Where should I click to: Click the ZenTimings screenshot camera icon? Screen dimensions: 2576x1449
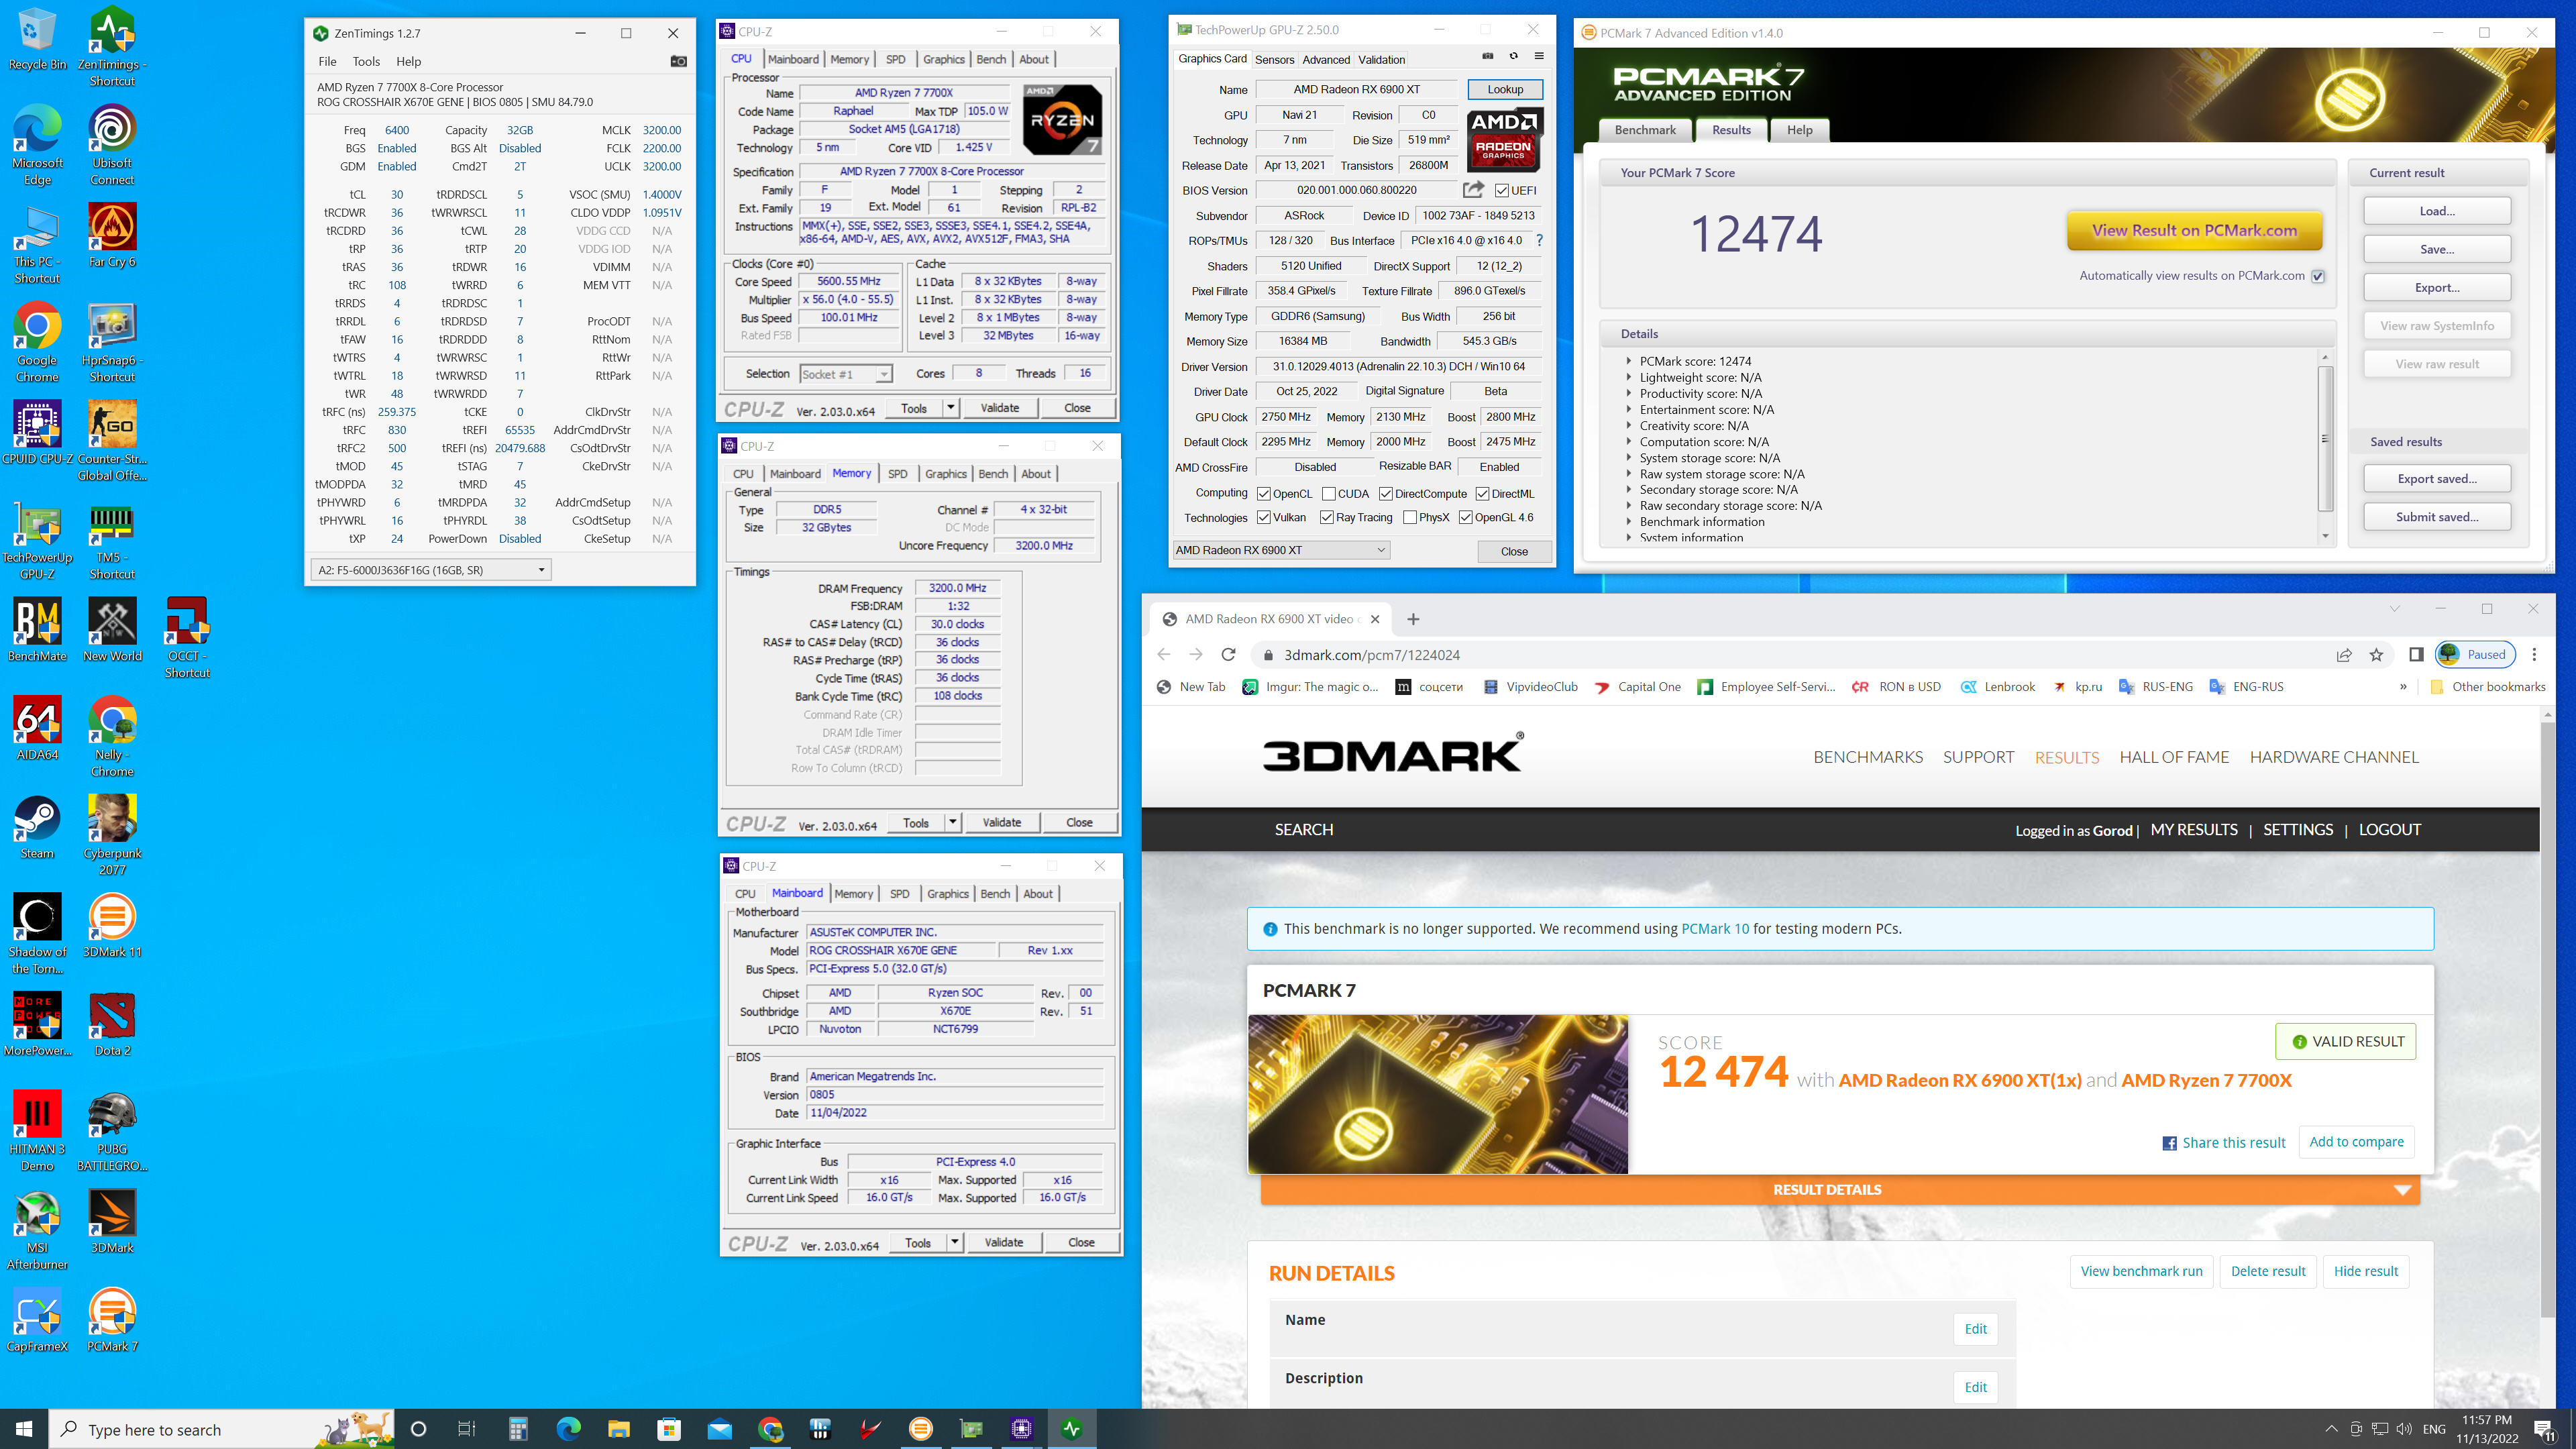pyautogui.click(x=678, y=61)
